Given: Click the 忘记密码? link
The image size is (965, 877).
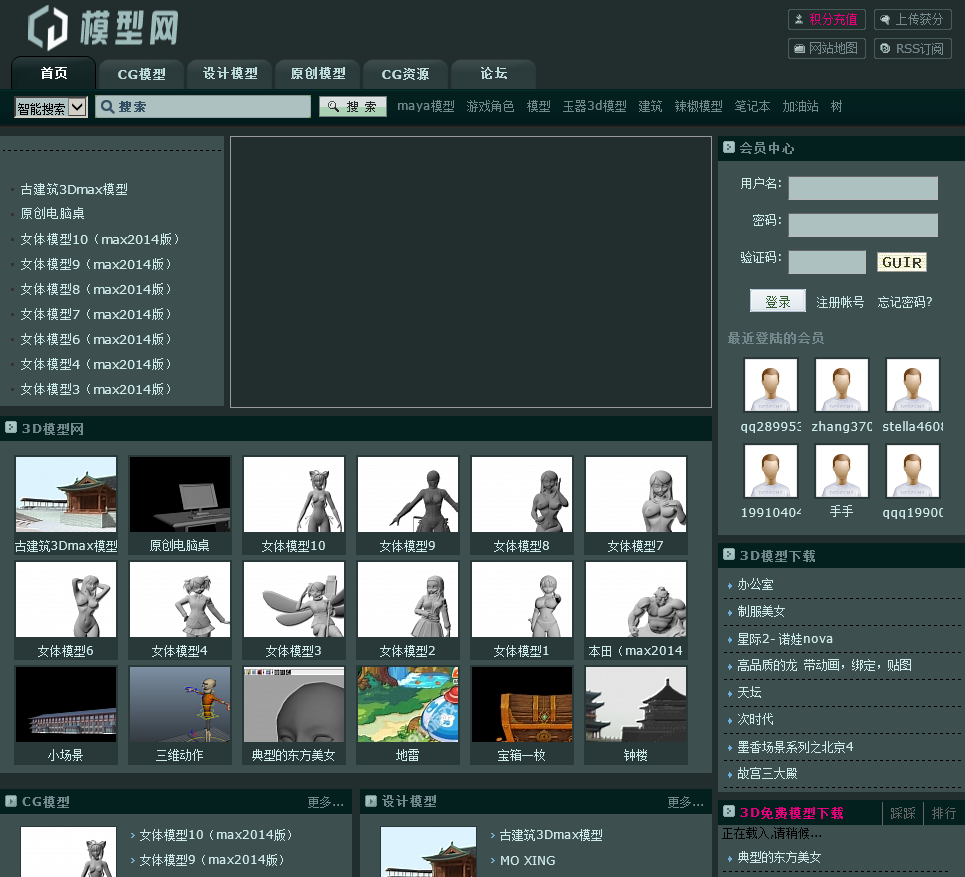Looking at the screenshot, I should click(x=904, y=302).
